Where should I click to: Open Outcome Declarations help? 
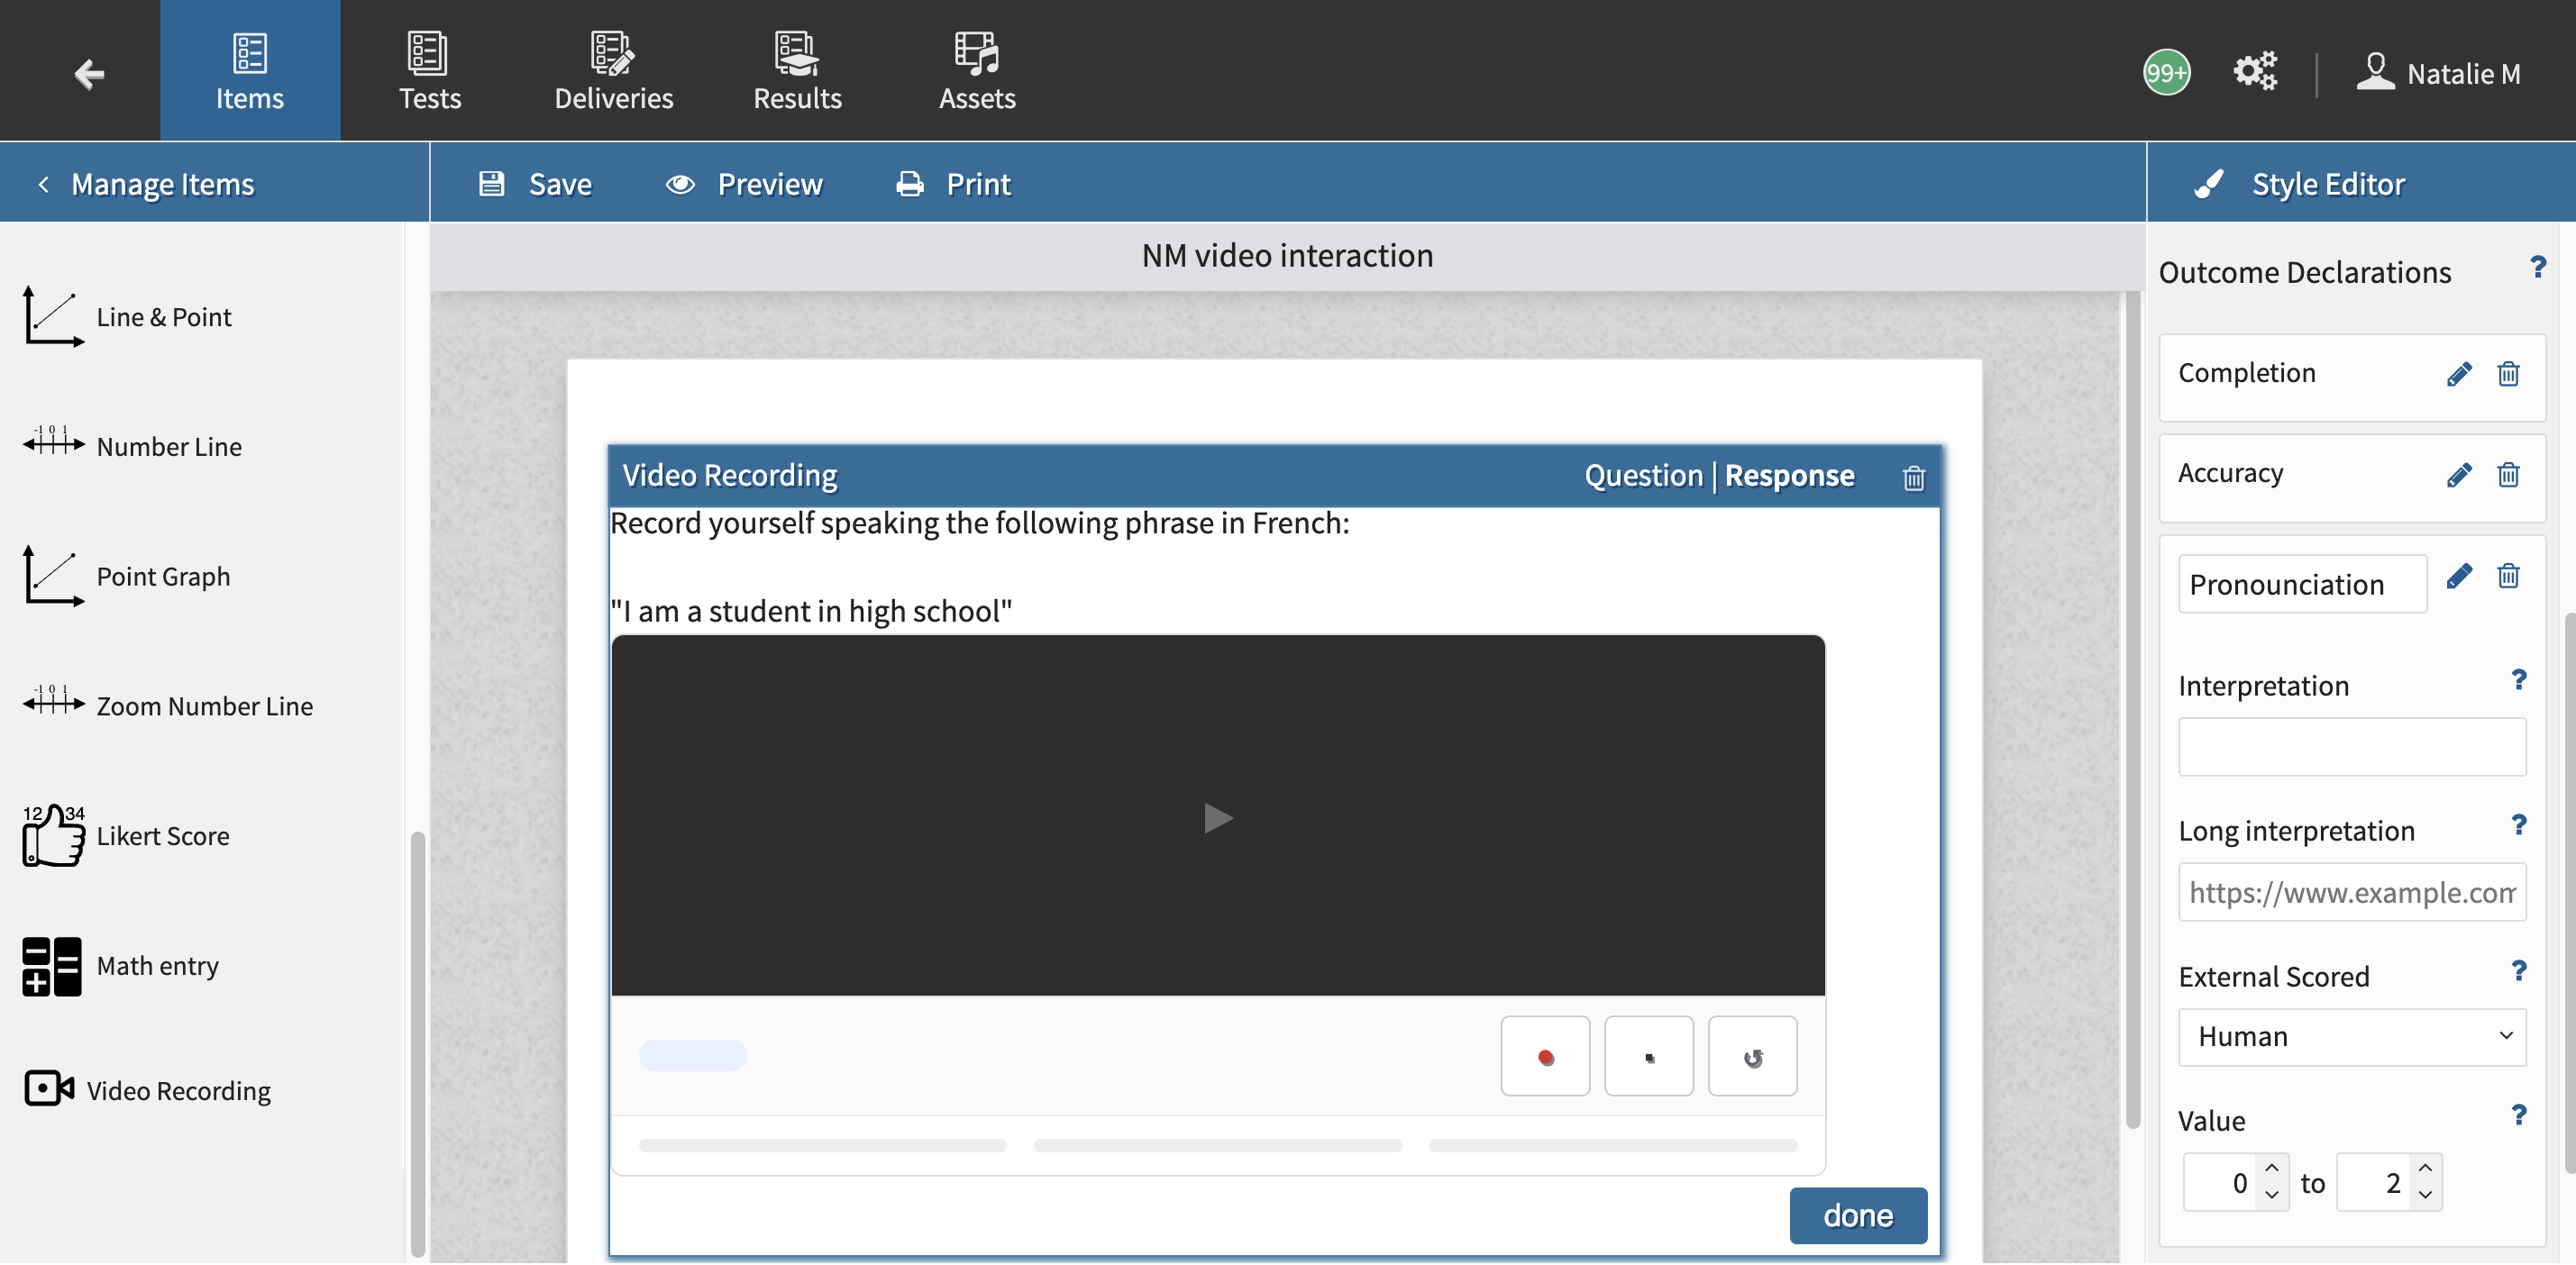[2537, 267]
